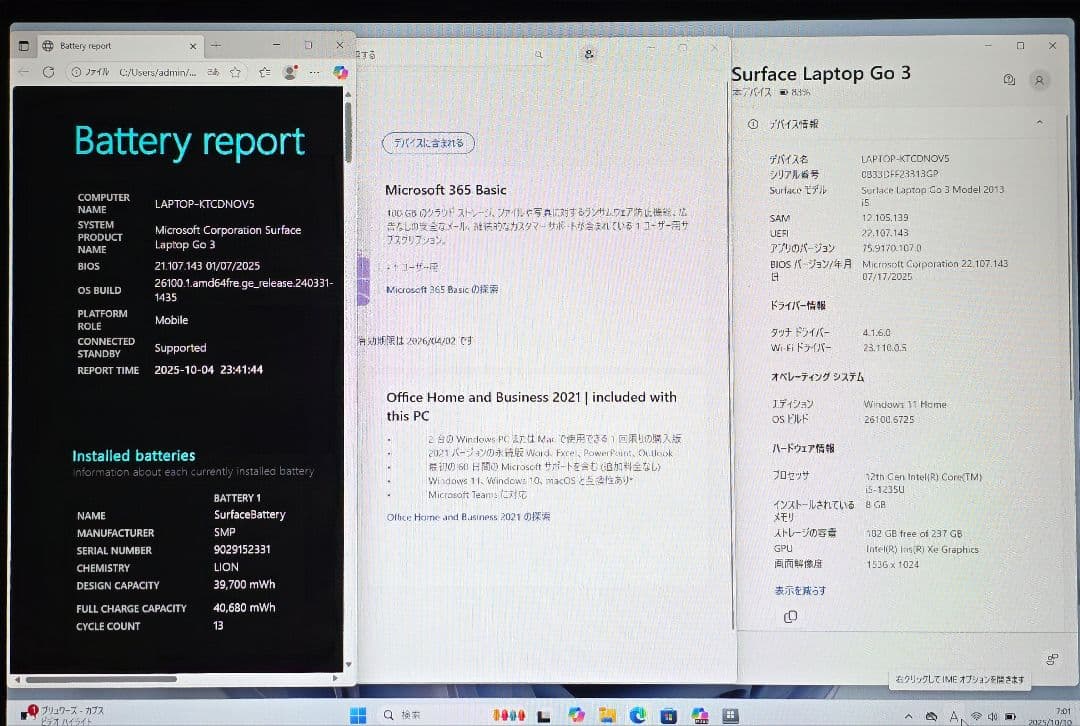Open Edge settings via the ellipsis icon
This screenshot has width=1080, height=726.
[312, 72]
